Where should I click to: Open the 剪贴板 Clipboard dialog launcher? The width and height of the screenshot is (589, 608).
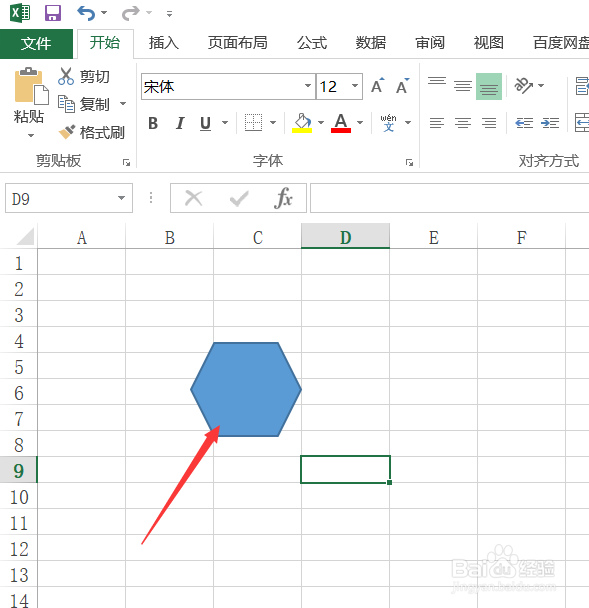coord(126,162)
